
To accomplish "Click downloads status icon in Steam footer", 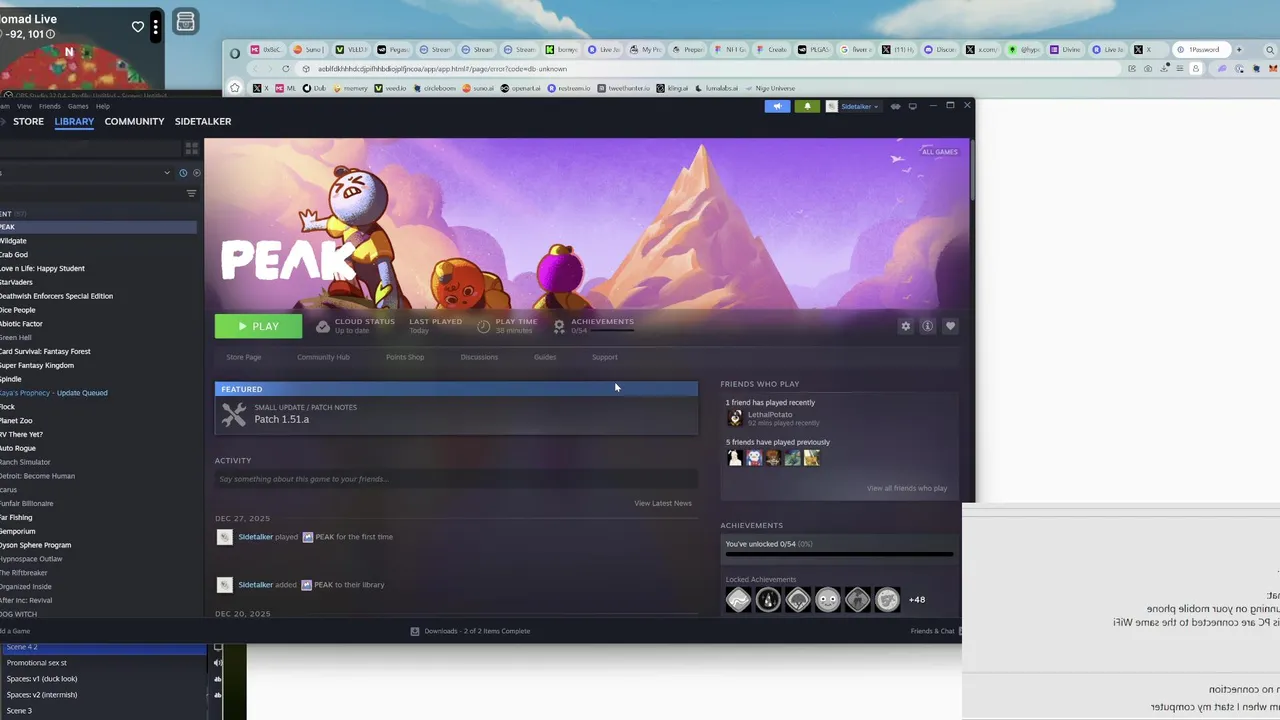I will click(x=415, y=631).
